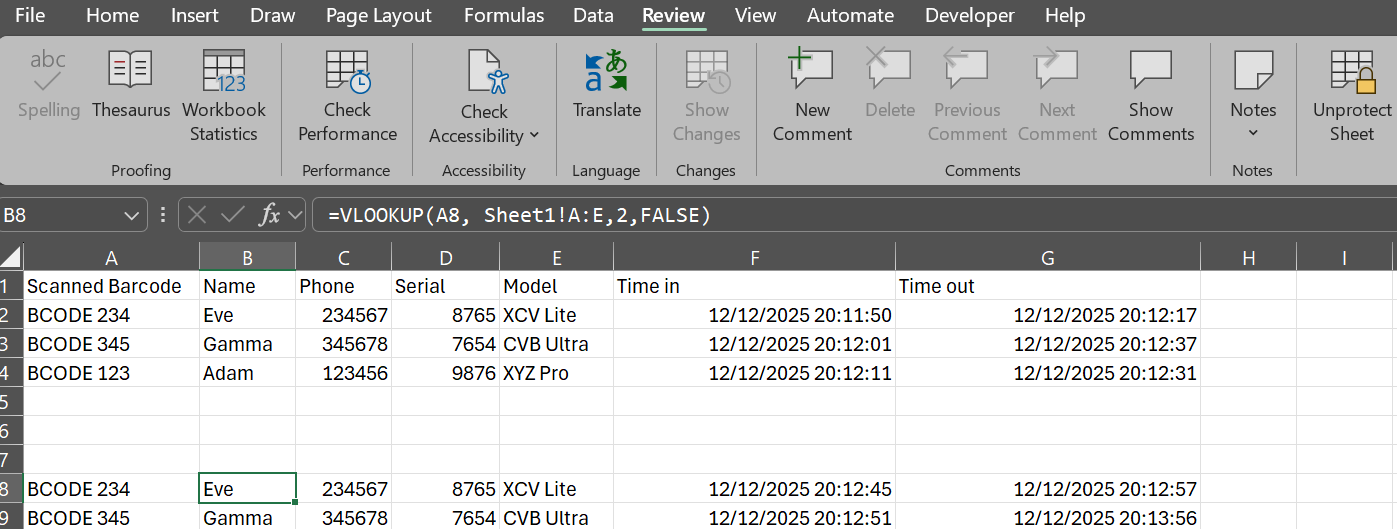
Task: Expand the Name Box dropdown
Action: coord(134,215)
